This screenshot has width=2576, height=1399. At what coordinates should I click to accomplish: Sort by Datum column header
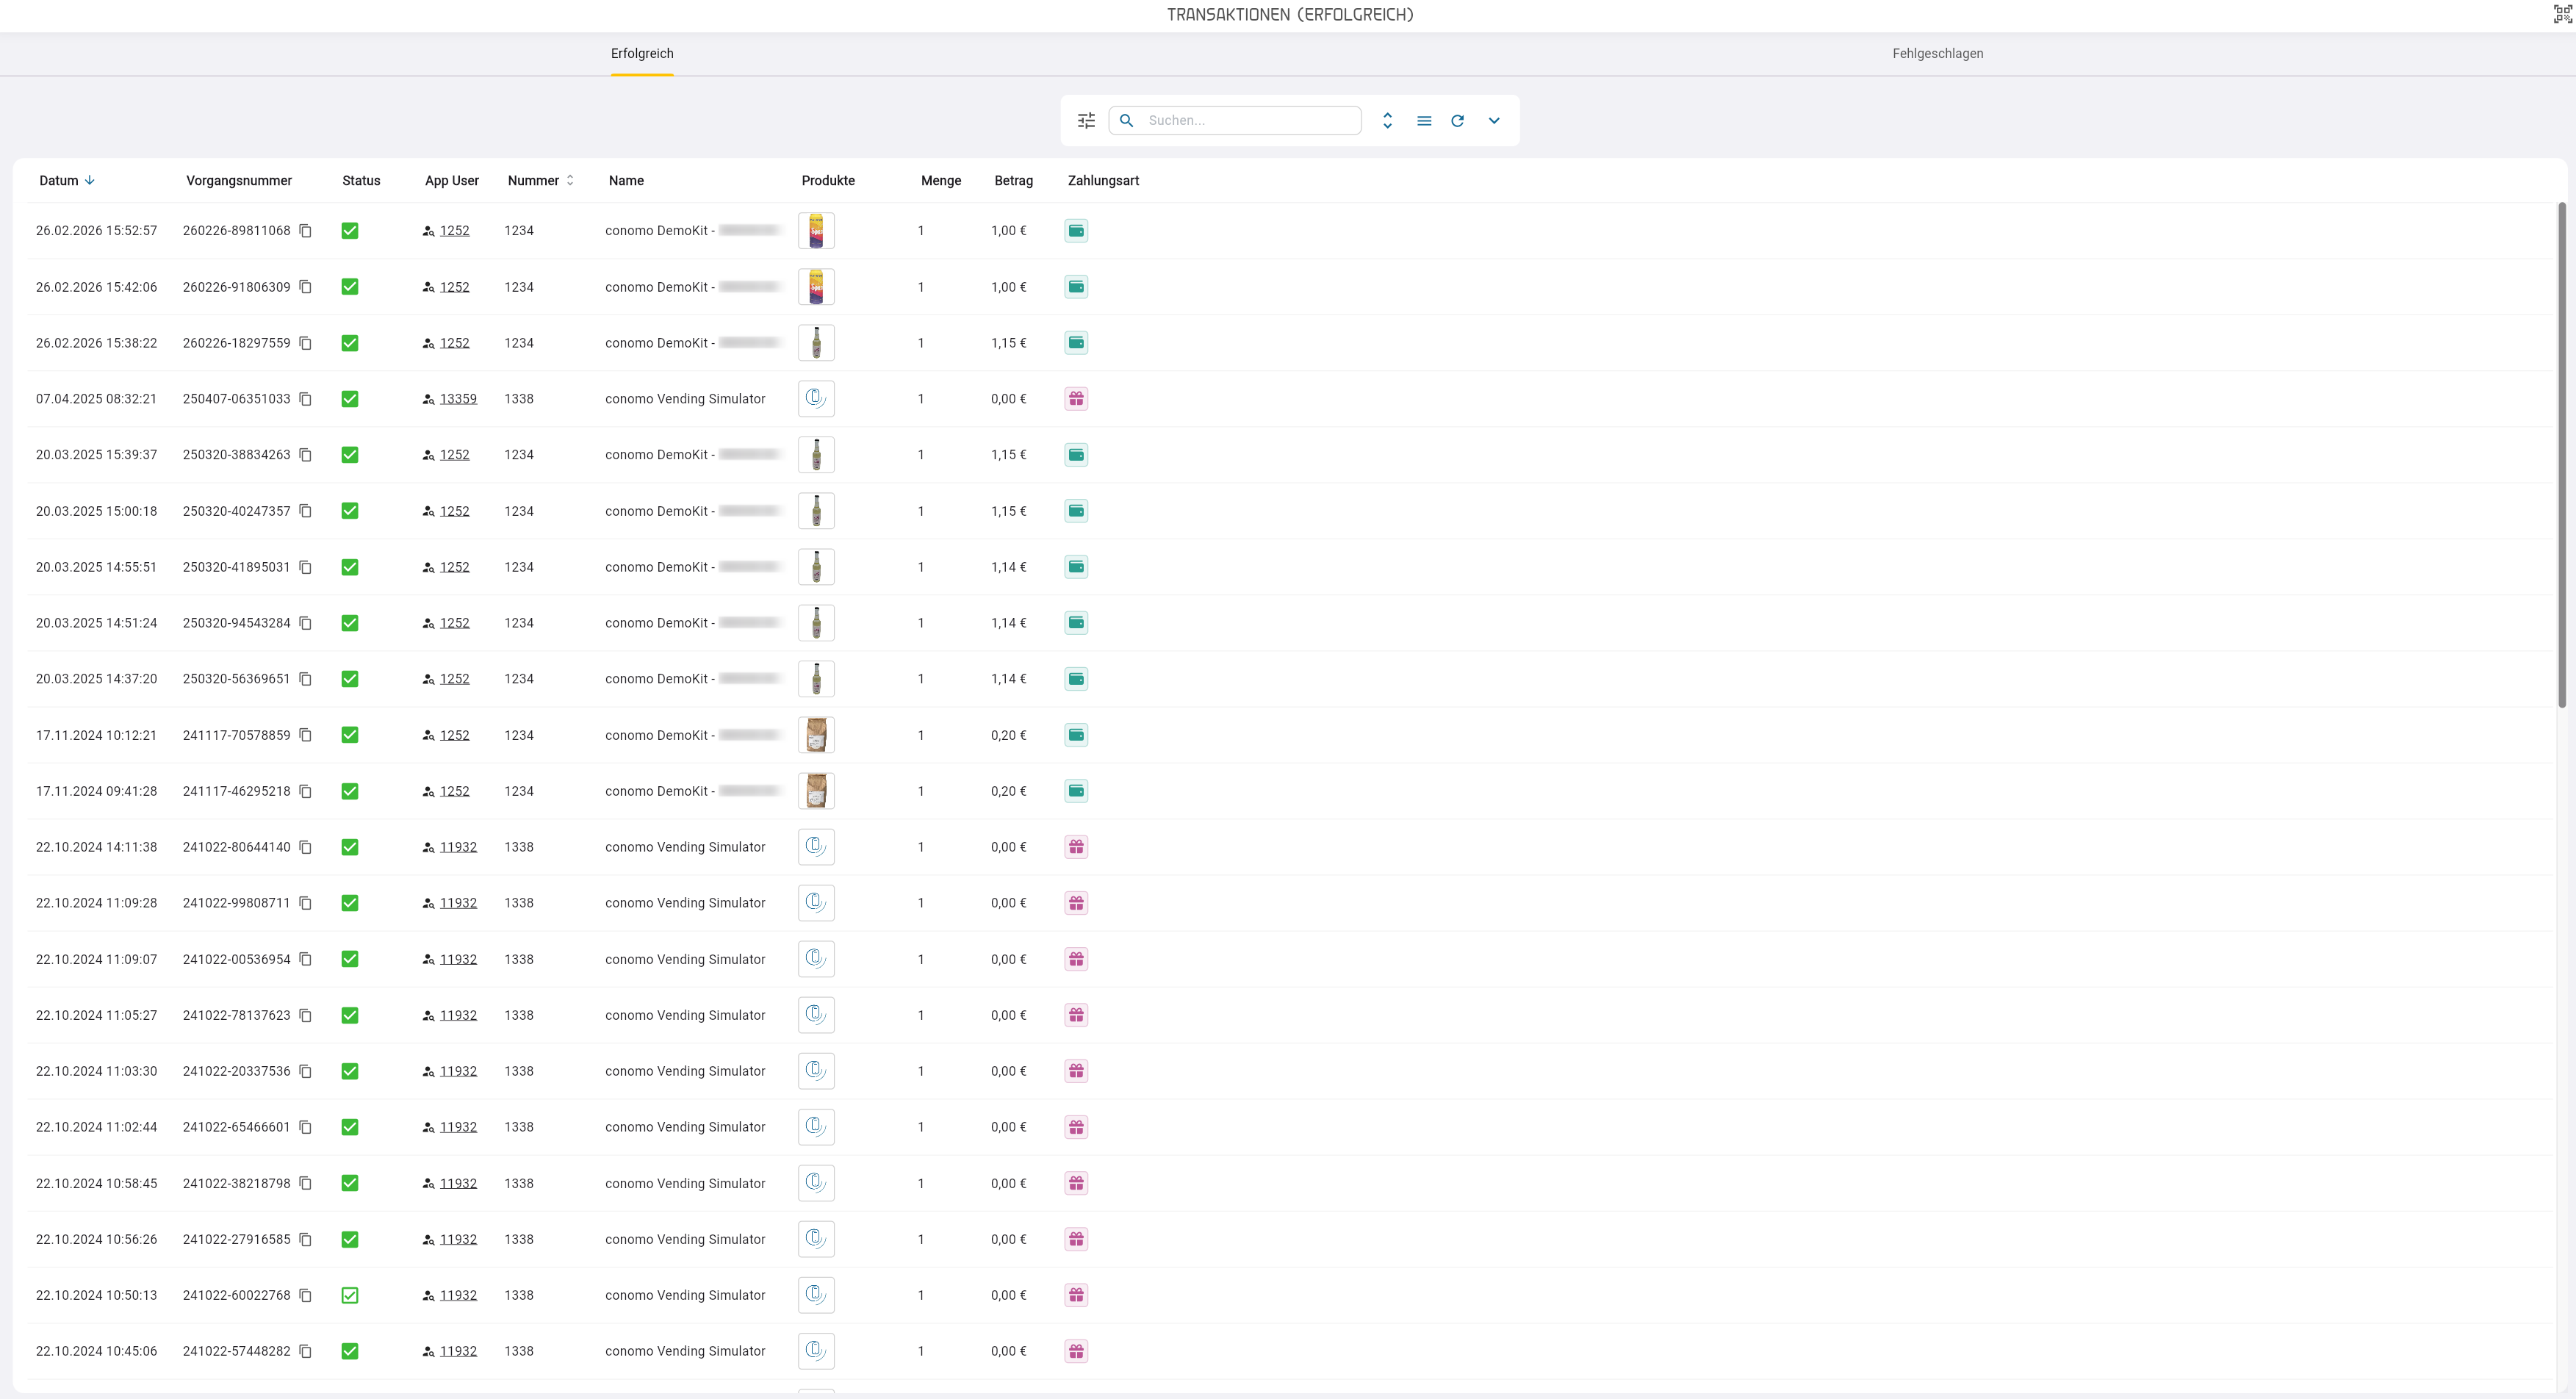[67, 181]
